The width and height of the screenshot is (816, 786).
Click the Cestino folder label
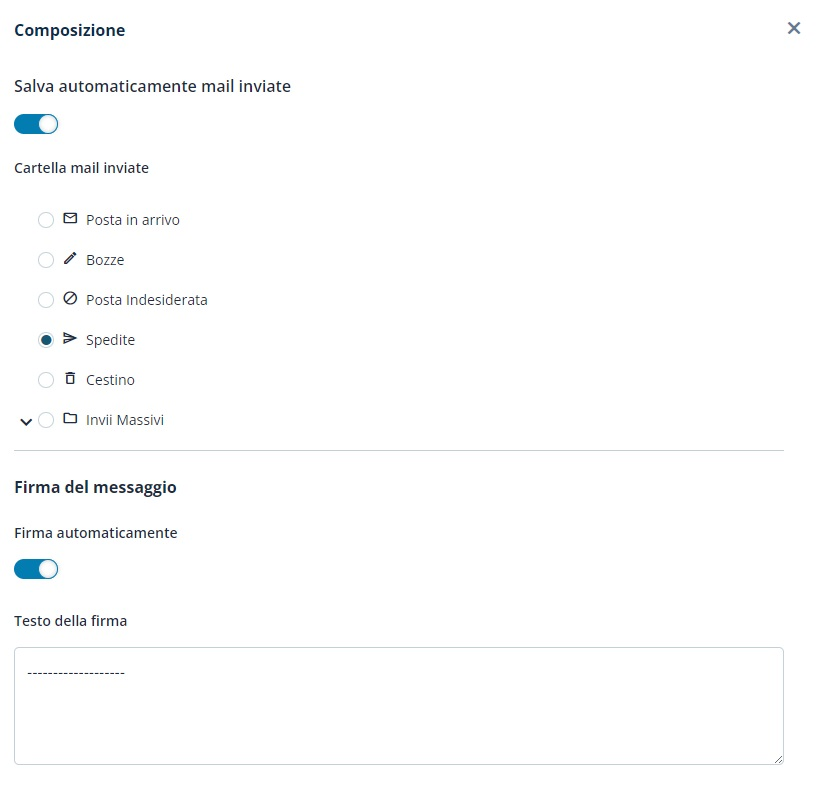click(110, 380)
